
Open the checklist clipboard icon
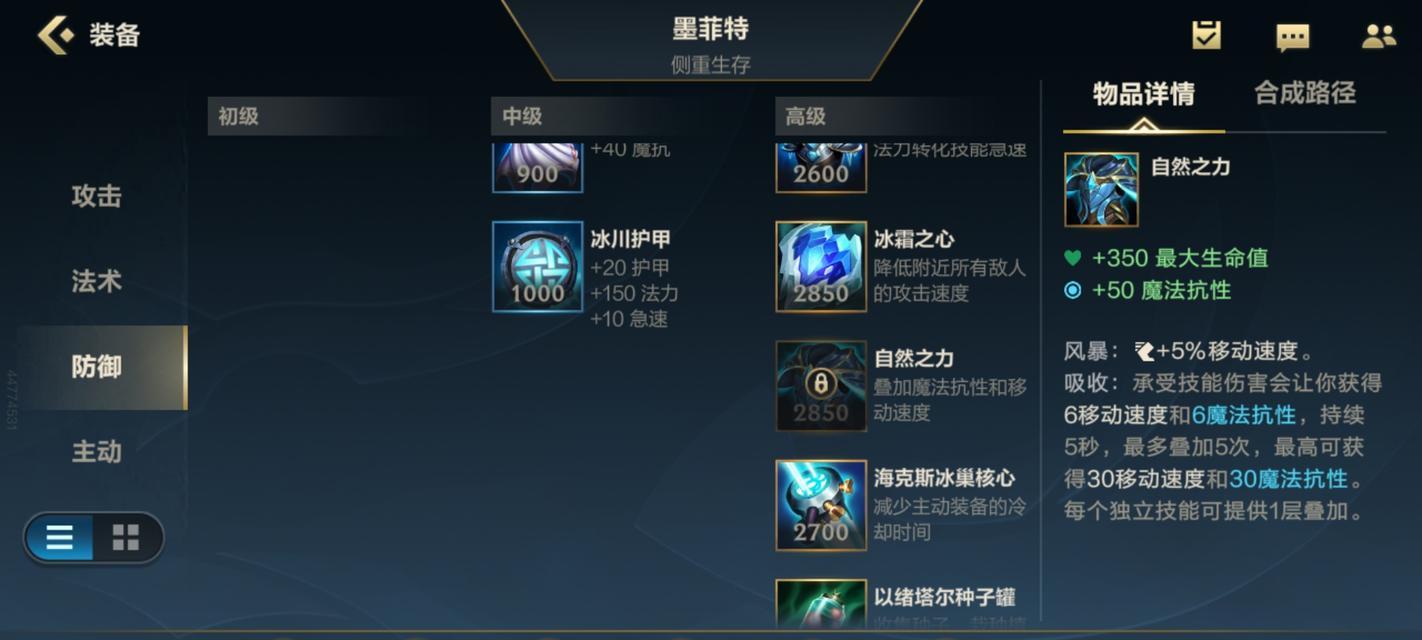pyautogui.click(x=1207, y=36)
